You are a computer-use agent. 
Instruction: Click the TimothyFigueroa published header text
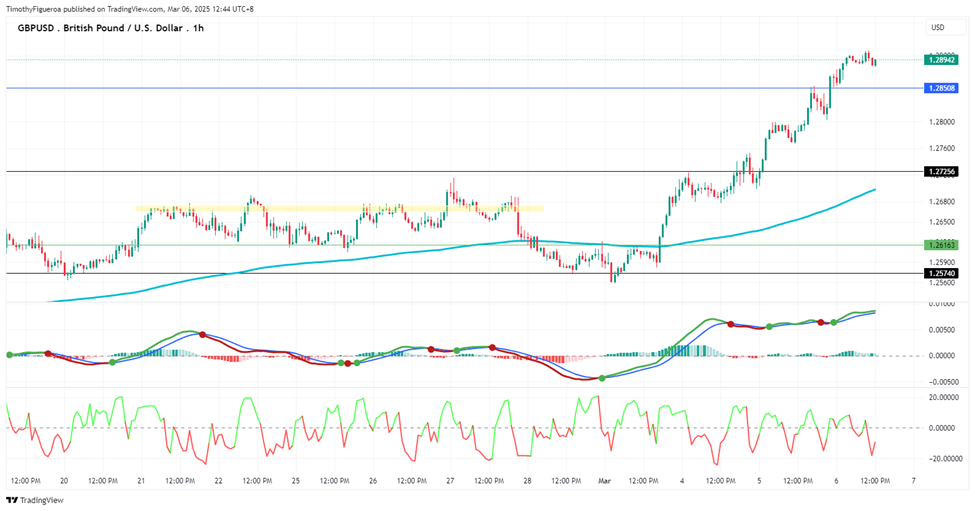(x=129, y=9)
